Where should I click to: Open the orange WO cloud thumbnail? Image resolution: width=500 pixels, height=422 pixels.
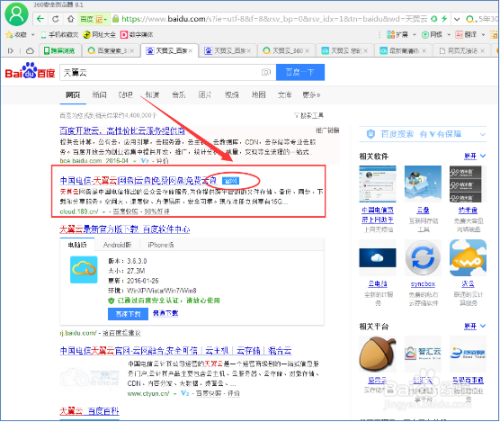(468, 257)
